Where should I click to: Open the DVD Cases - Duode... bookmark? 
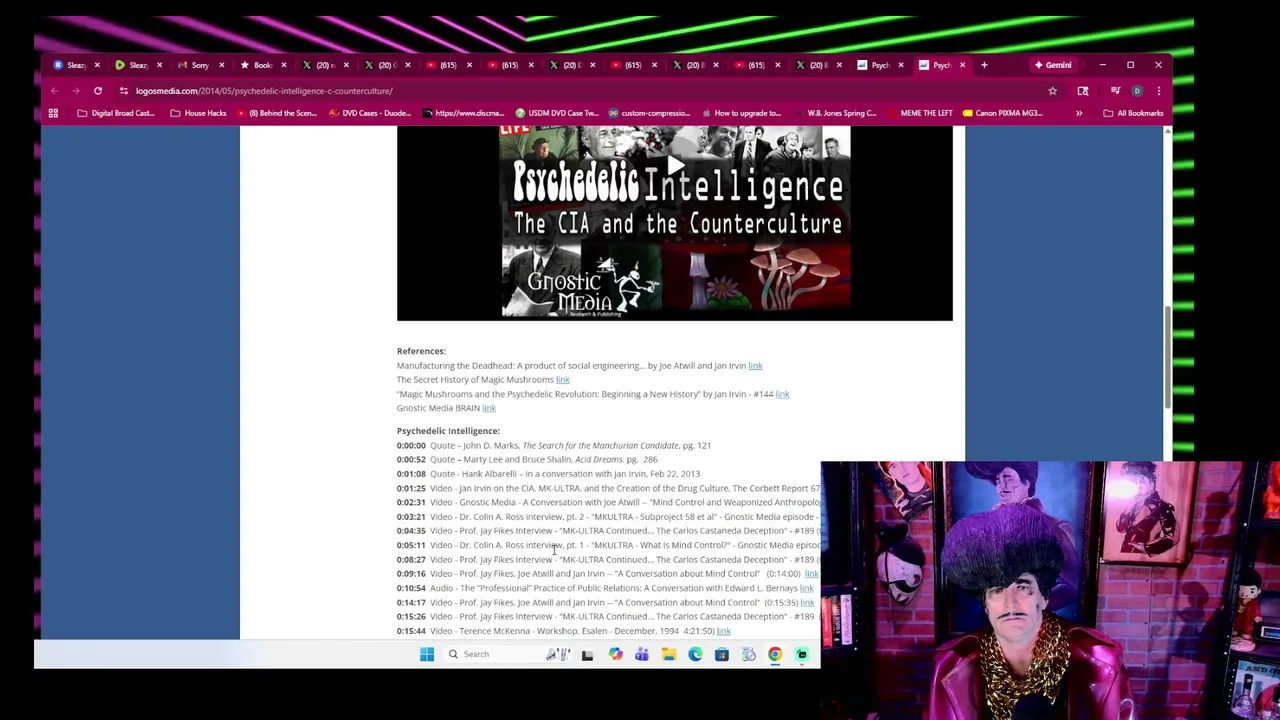369,113
